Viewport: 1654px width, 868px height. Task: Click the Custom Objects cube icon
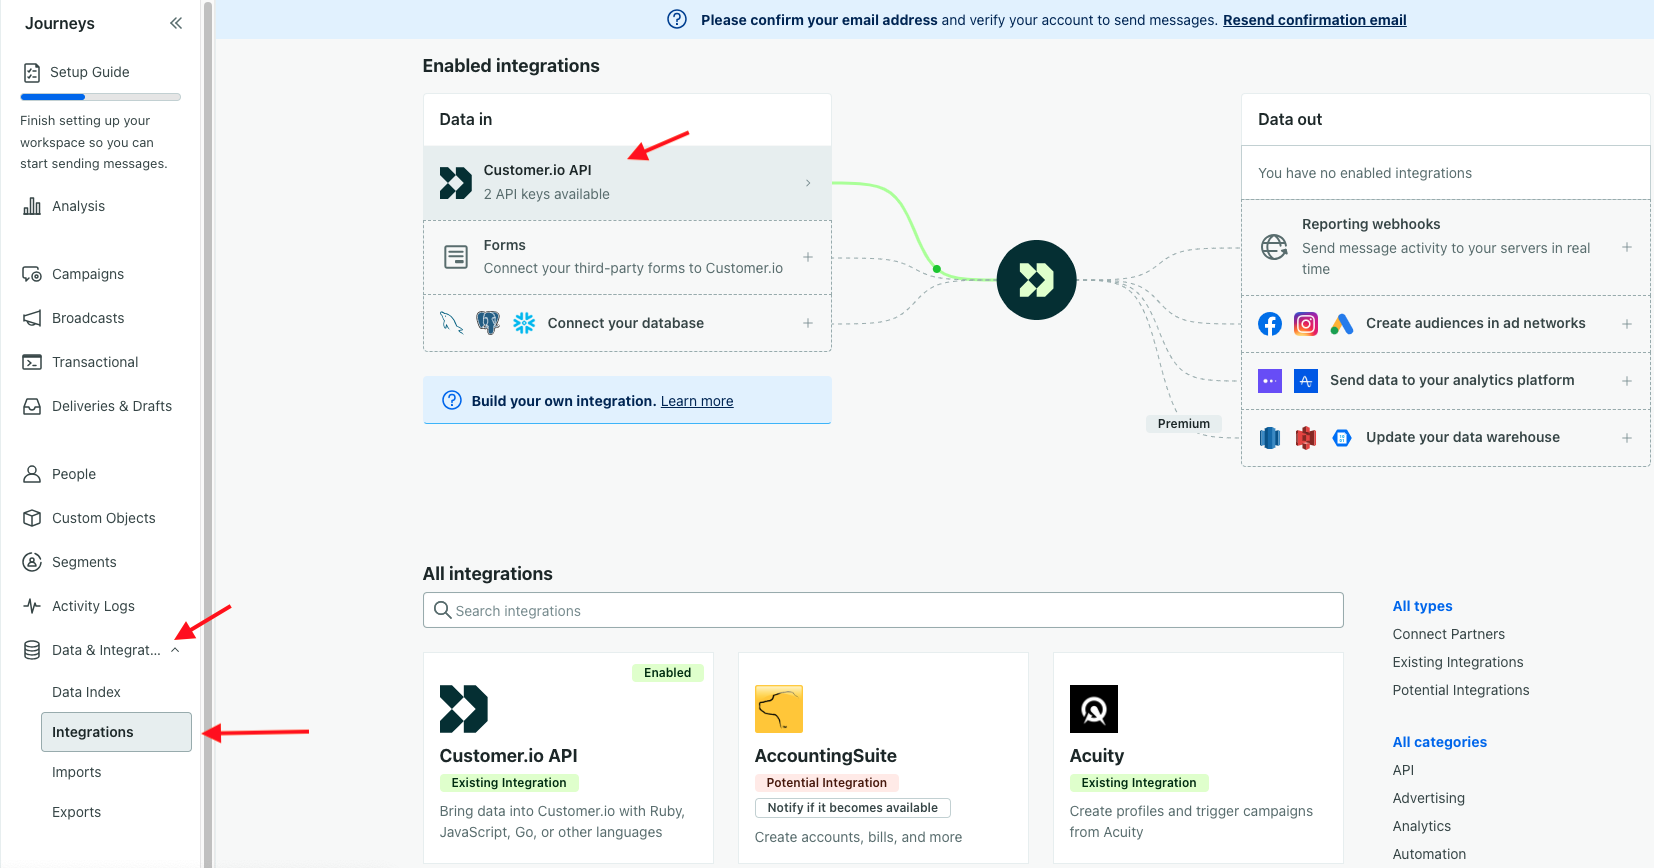[32, 518]
